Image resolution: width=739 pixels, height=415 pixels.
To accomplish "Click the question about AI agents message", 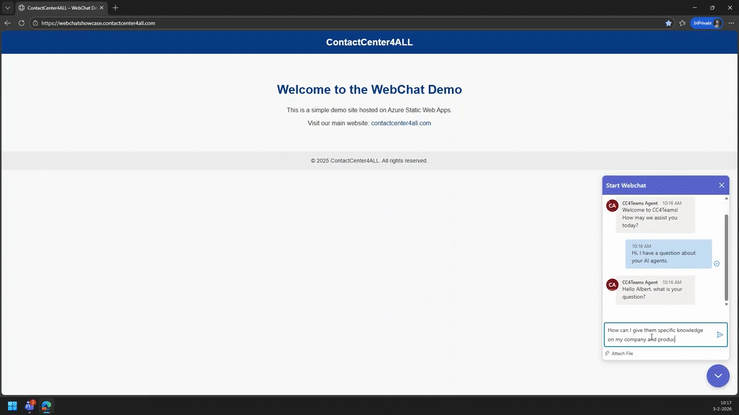I will (x=668, y=254).
